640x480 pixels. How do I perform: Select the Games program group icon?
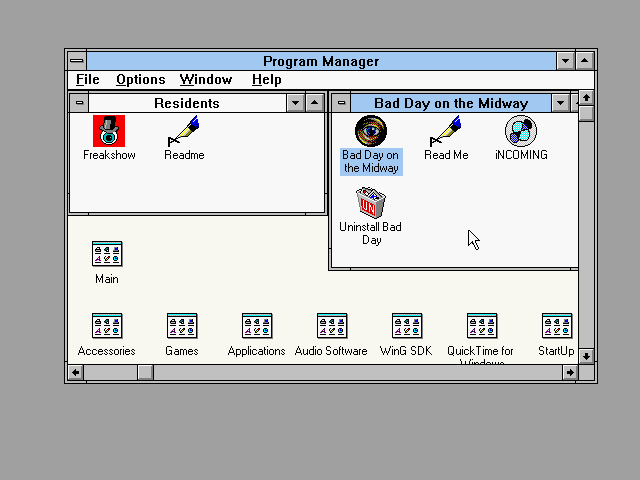[x=182, y=326]
